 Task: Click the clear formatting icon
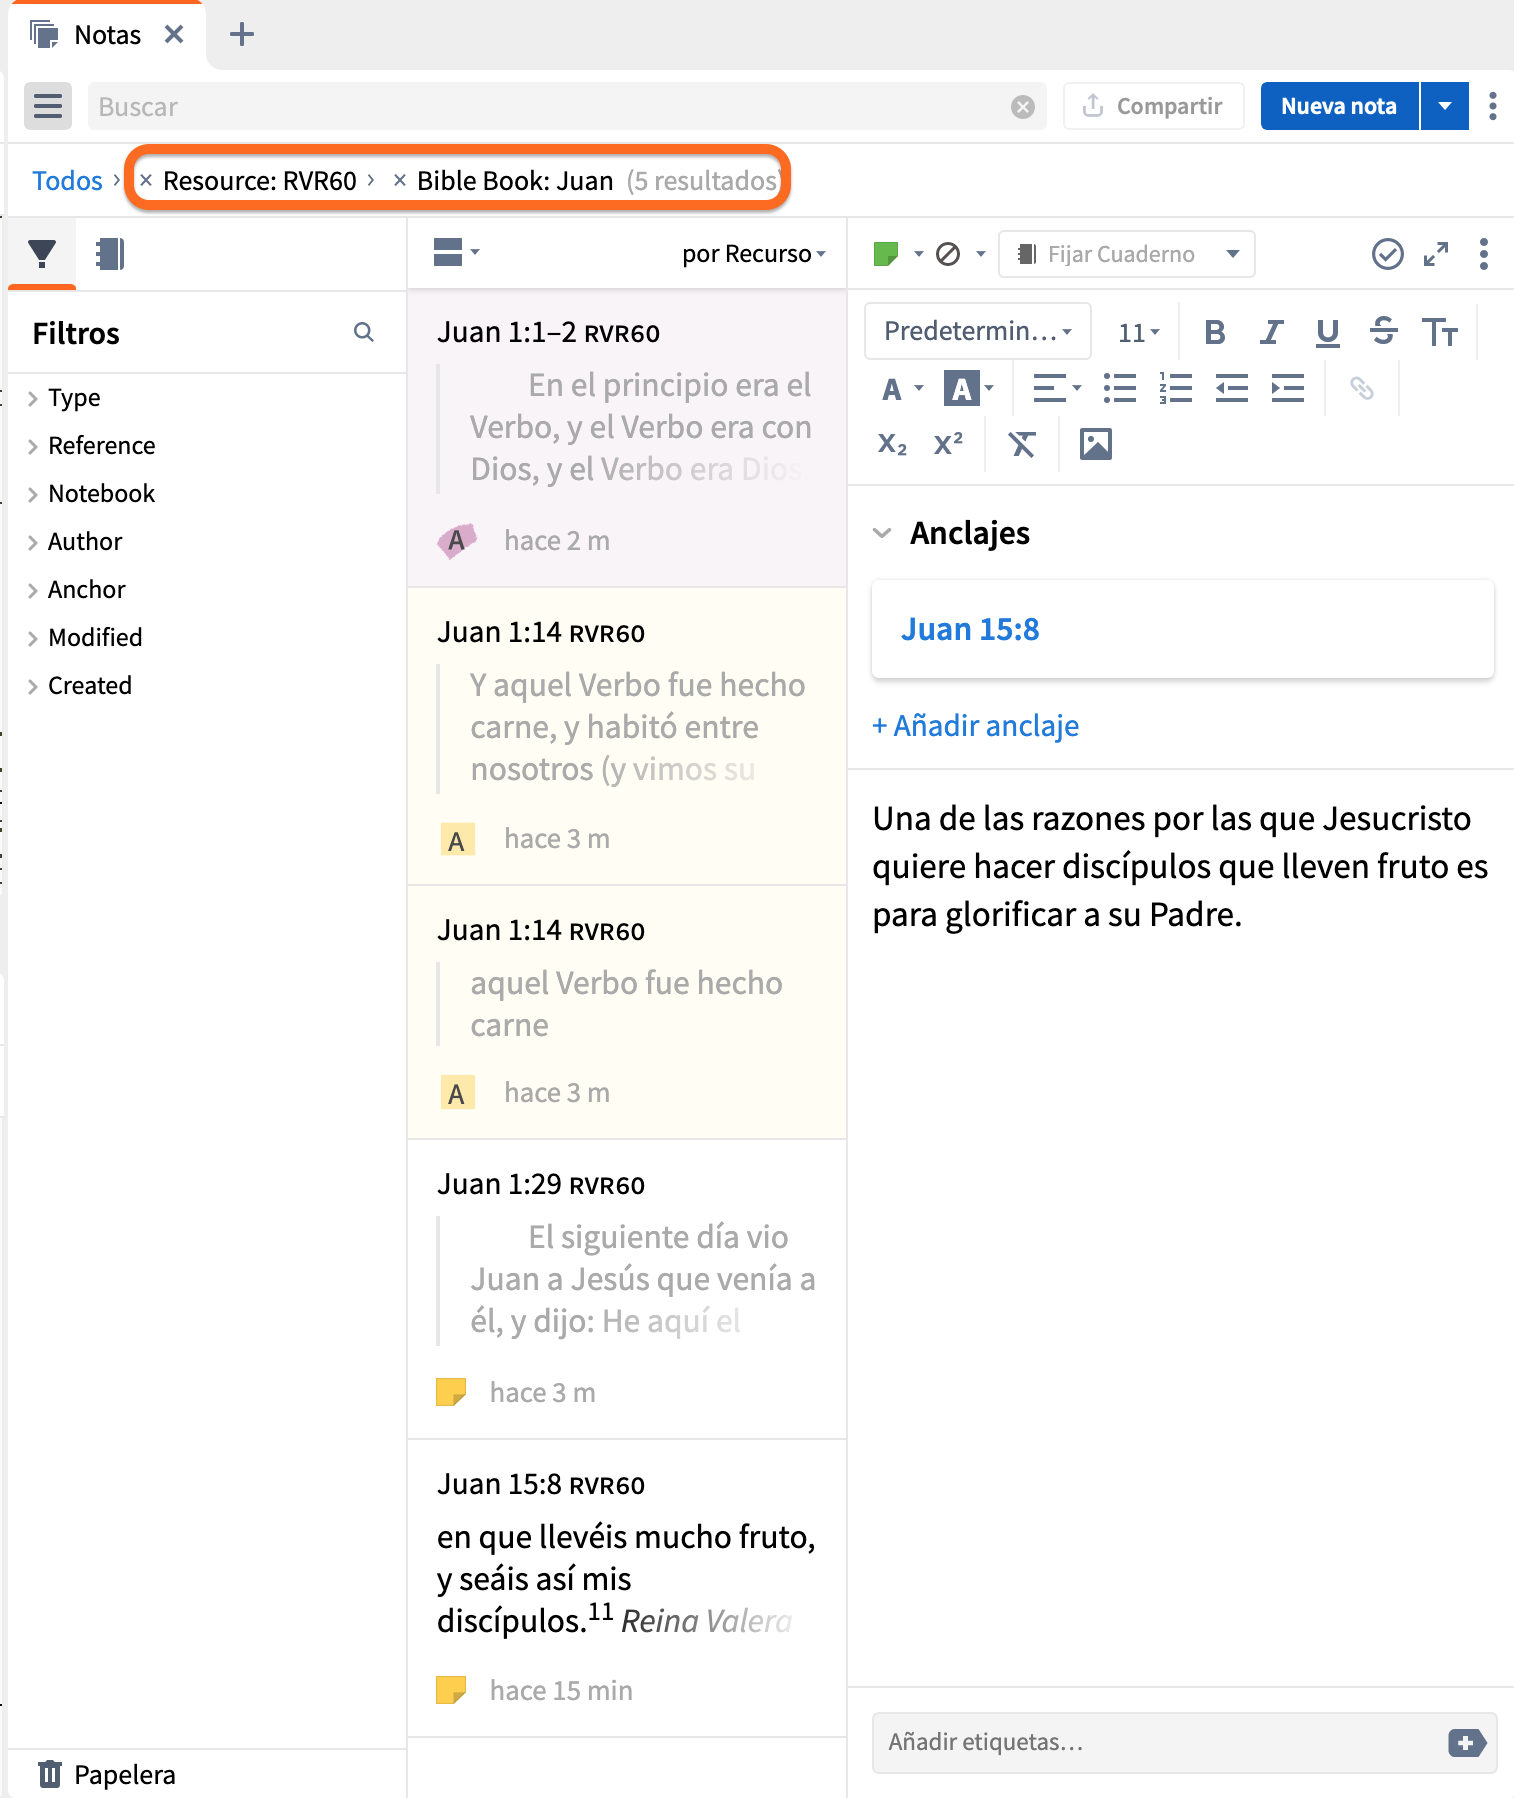point(1021,444)
